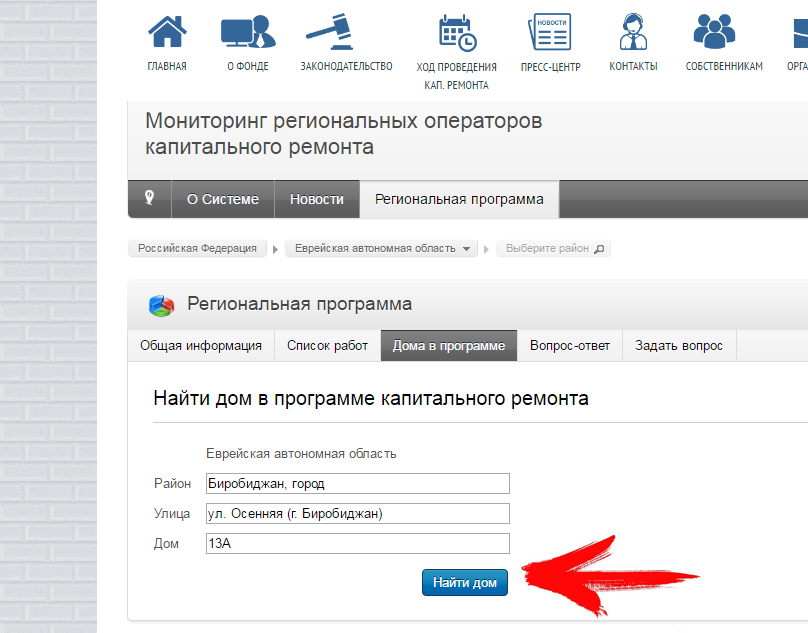Click the Район input field

click(358, 484)
